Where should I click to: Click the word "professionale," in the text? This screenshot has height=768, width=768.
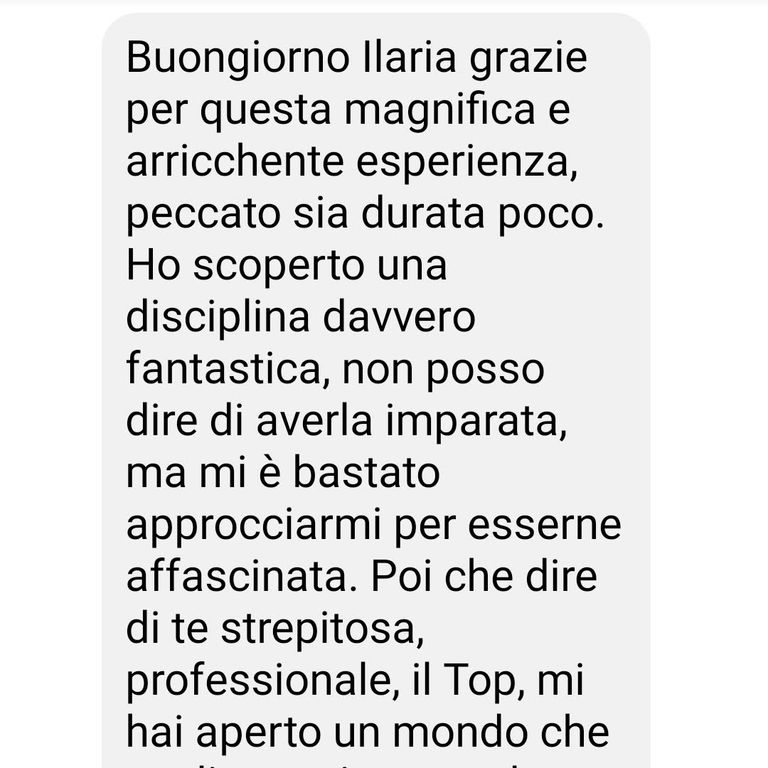click(263, 681)
